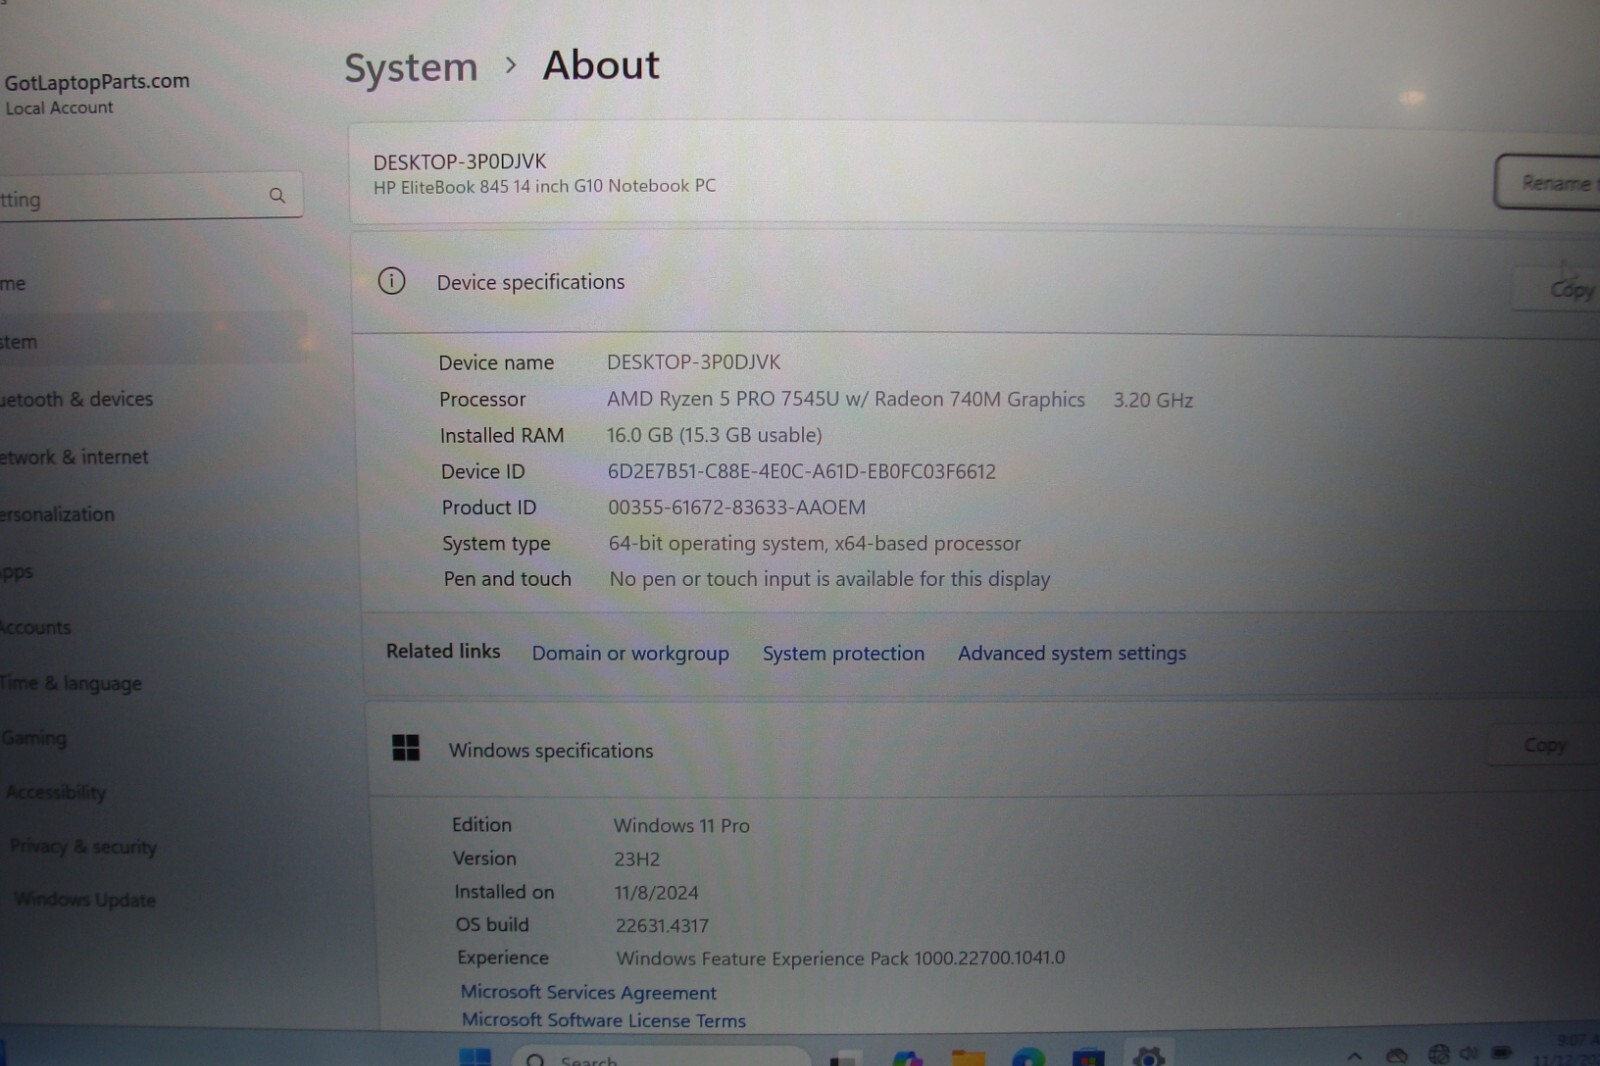
Task: Click the AMD Ryzen 5 PRO 7545U processor text
Action: pos(845,399)
